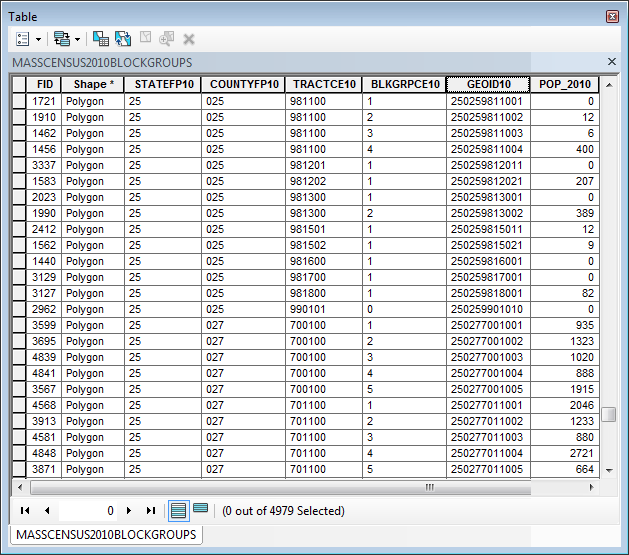Go to the next record
The width and height of the screenshot is (629, 555).
point(129,510)
